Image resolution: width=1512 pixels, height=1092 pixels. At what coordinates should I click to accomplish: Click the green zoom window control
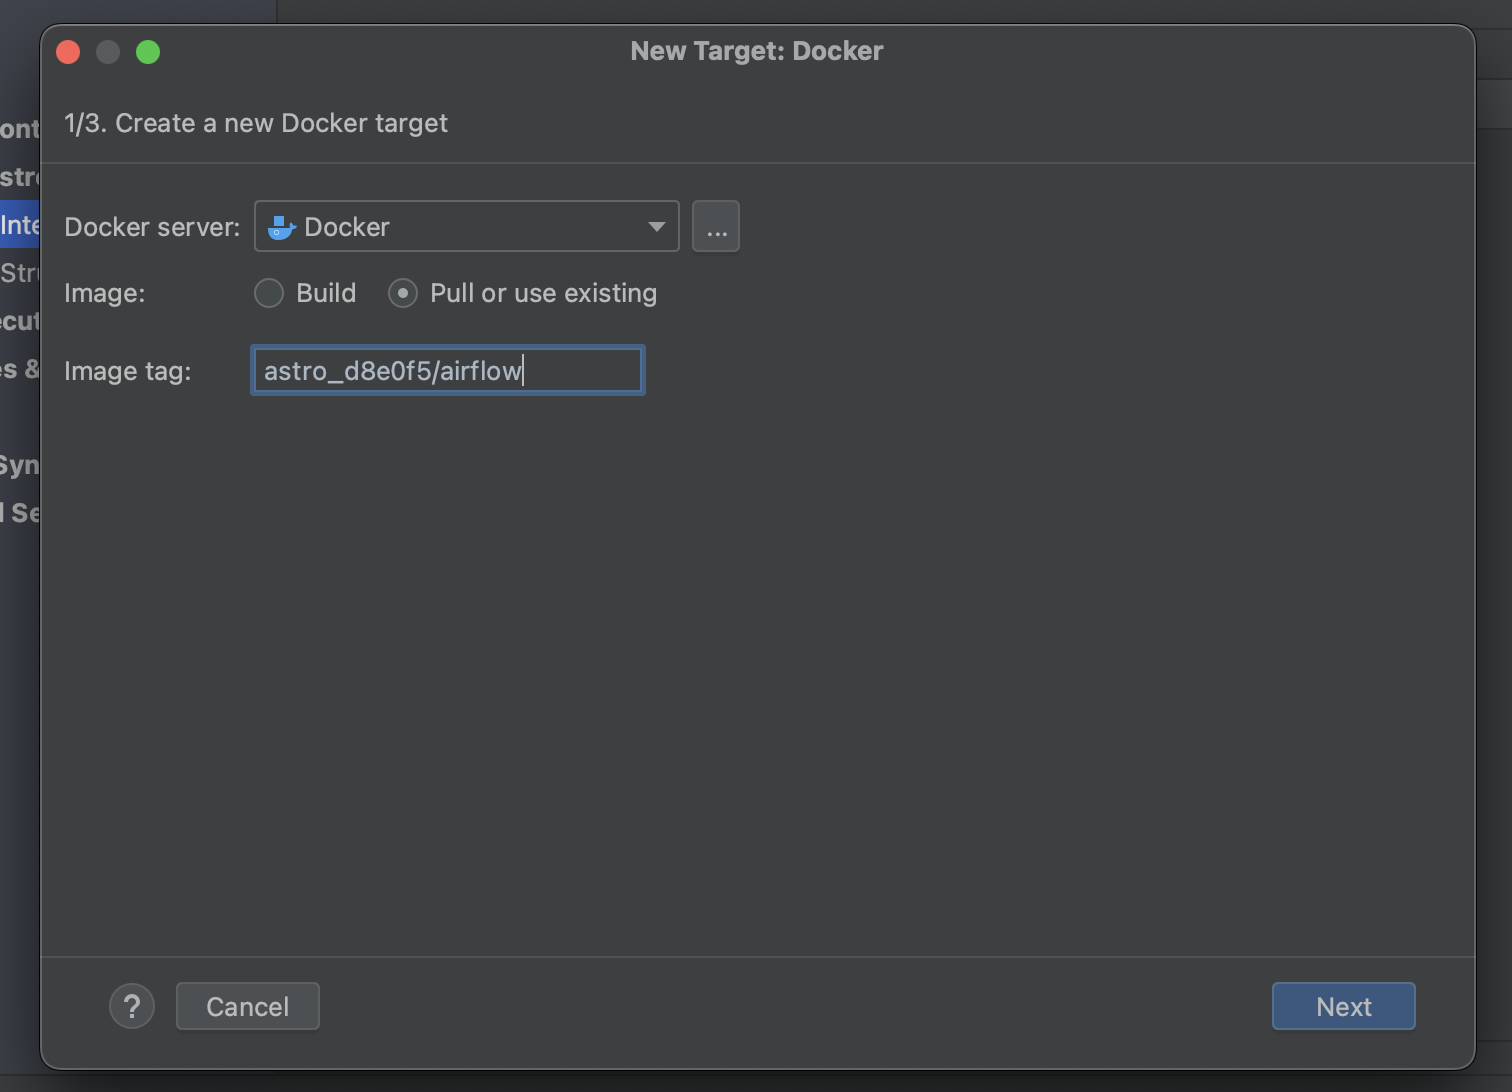click(148, 51)
